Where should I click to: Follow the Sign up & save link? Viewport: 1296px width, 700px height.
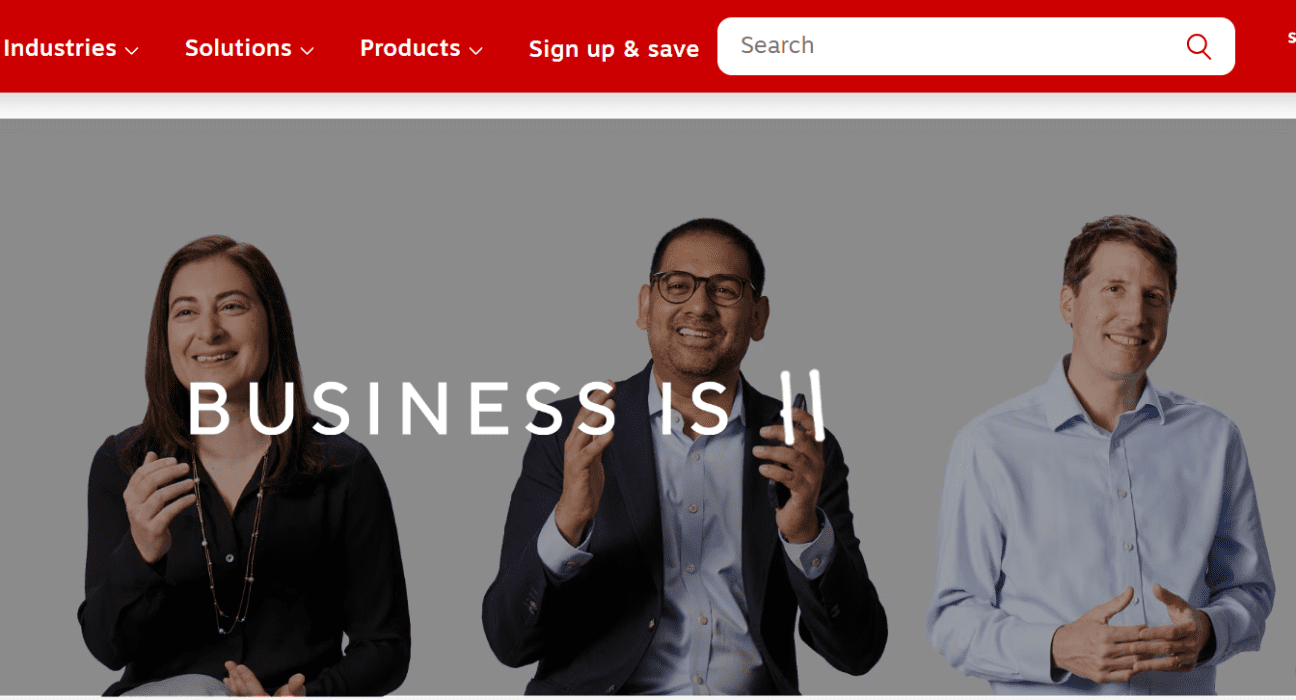coord(613,49)
